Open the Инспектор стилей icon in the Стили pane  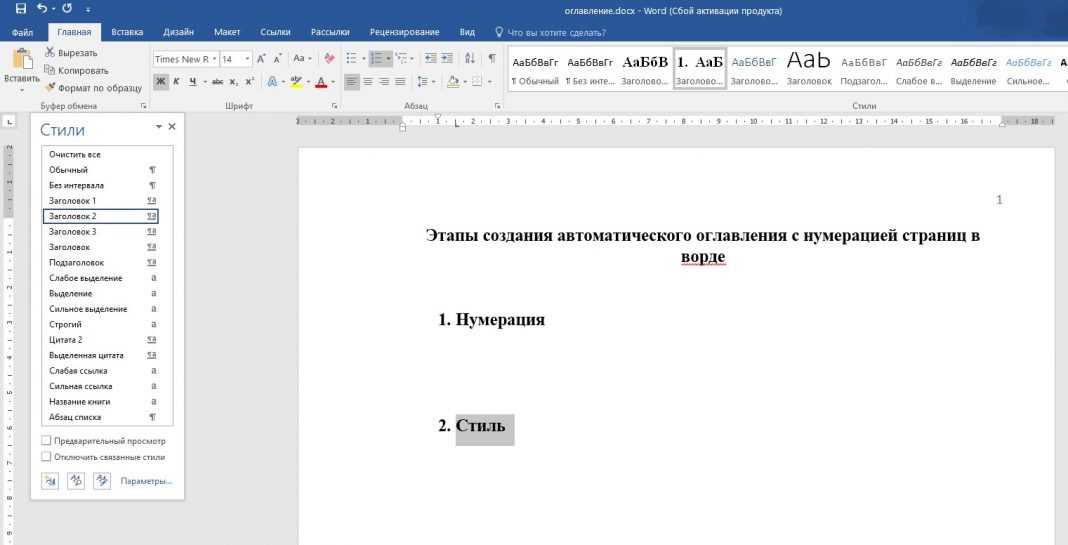click(x=76, y=481)
